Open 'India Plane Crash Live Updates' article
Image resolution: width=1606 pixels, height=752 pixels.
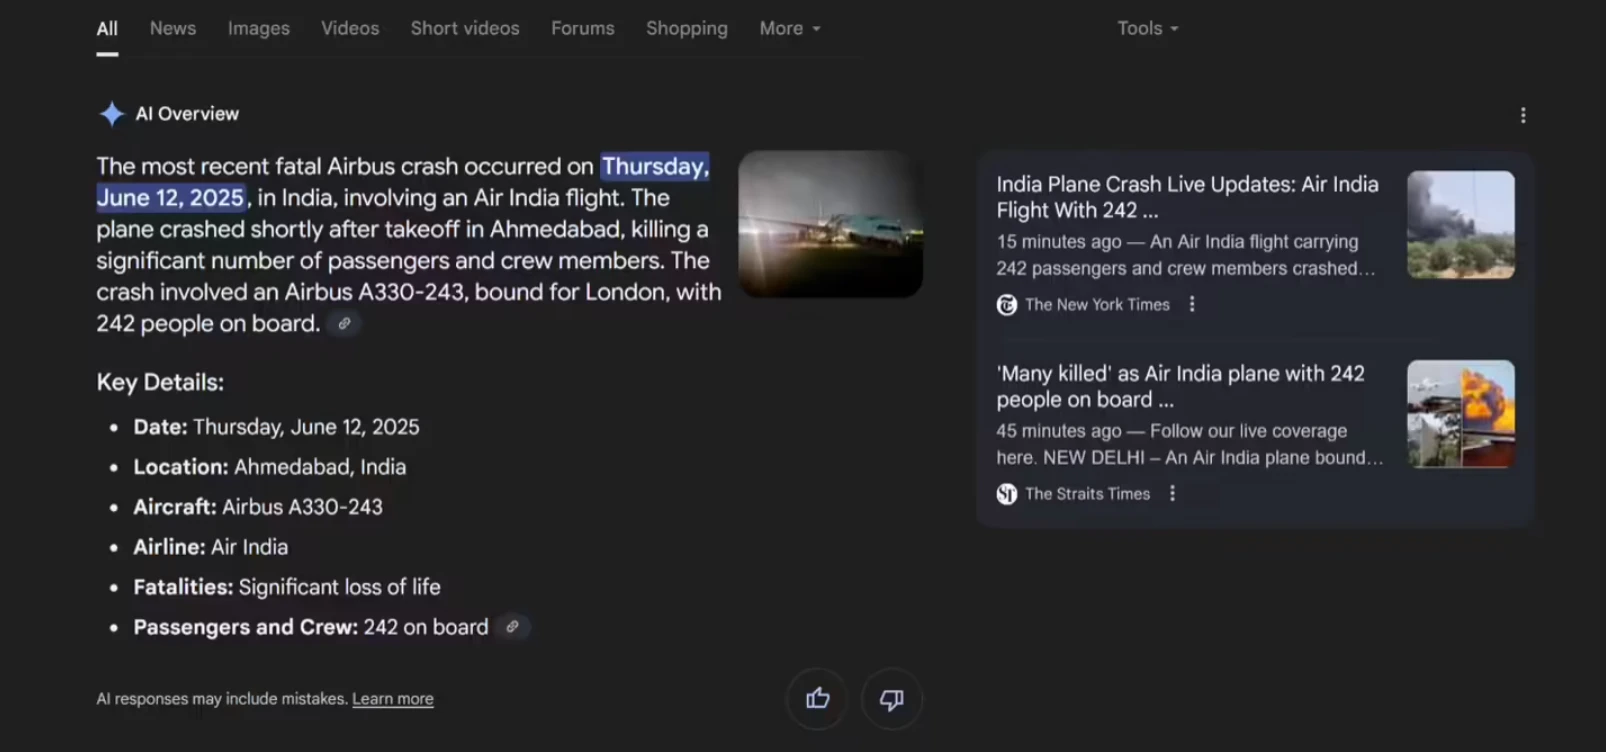click(x=1187, y=197)
